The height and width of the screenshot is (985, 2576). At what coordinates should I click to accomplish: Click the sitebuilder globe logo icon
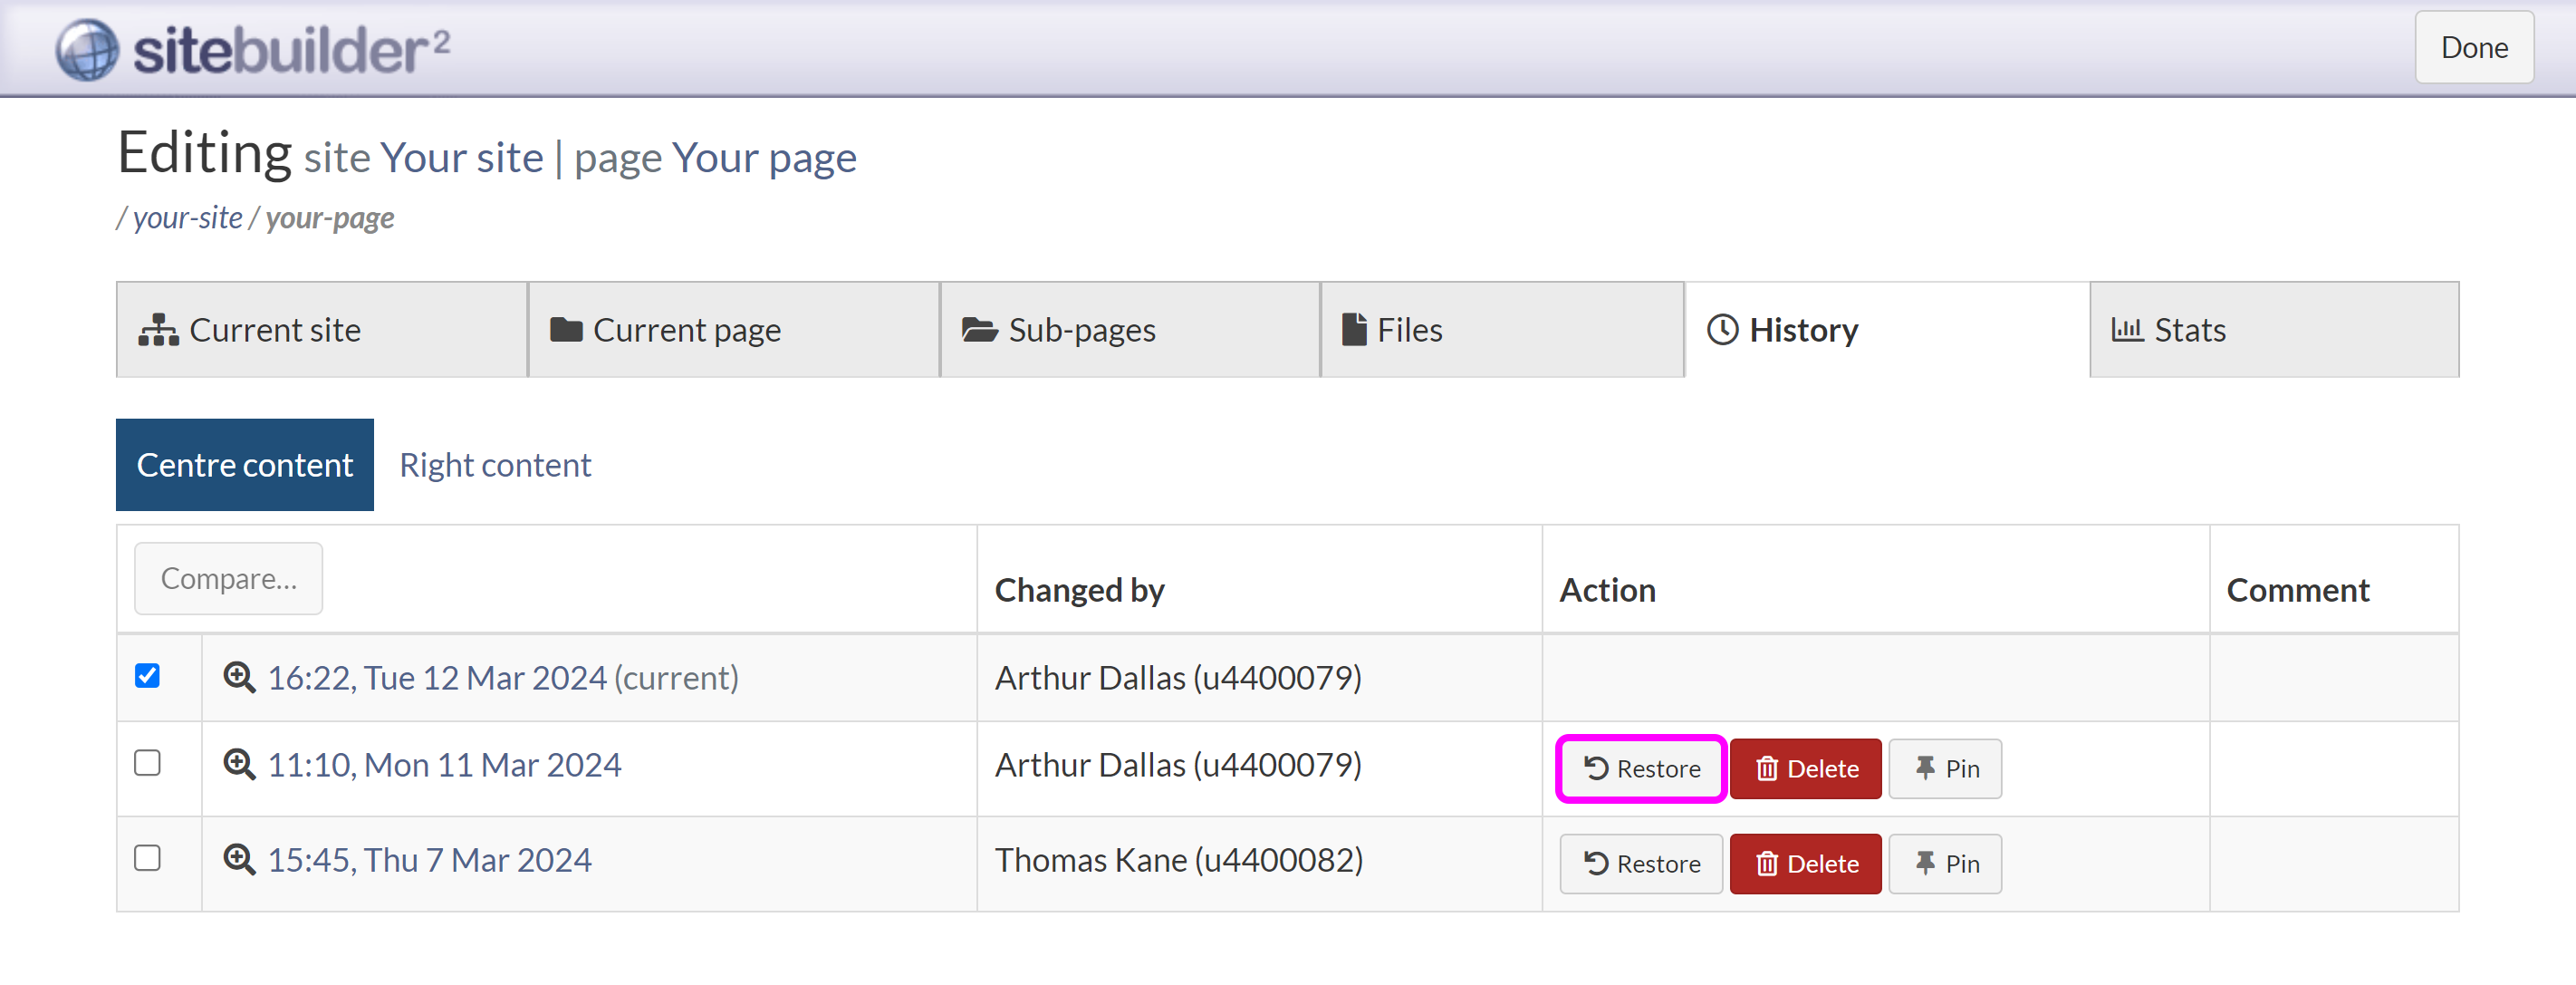87,49
